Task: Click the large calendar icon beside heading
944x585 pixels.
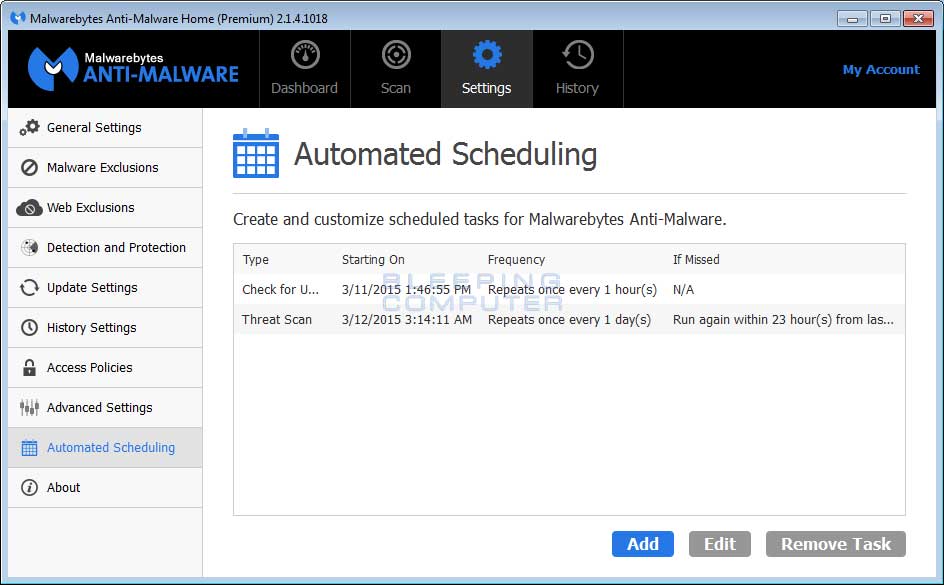Action: 256,153
